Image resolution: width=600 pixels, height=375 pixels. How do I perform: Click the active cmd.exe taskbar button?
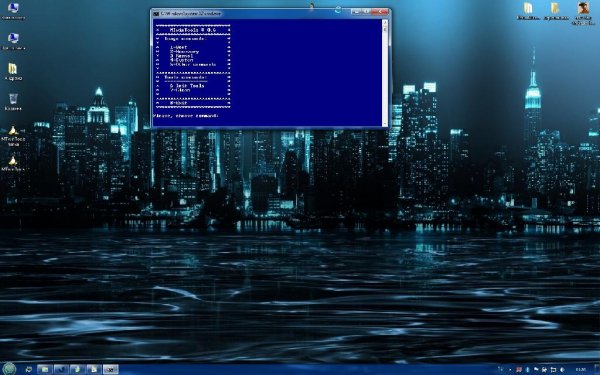click(x=110, y=369)
